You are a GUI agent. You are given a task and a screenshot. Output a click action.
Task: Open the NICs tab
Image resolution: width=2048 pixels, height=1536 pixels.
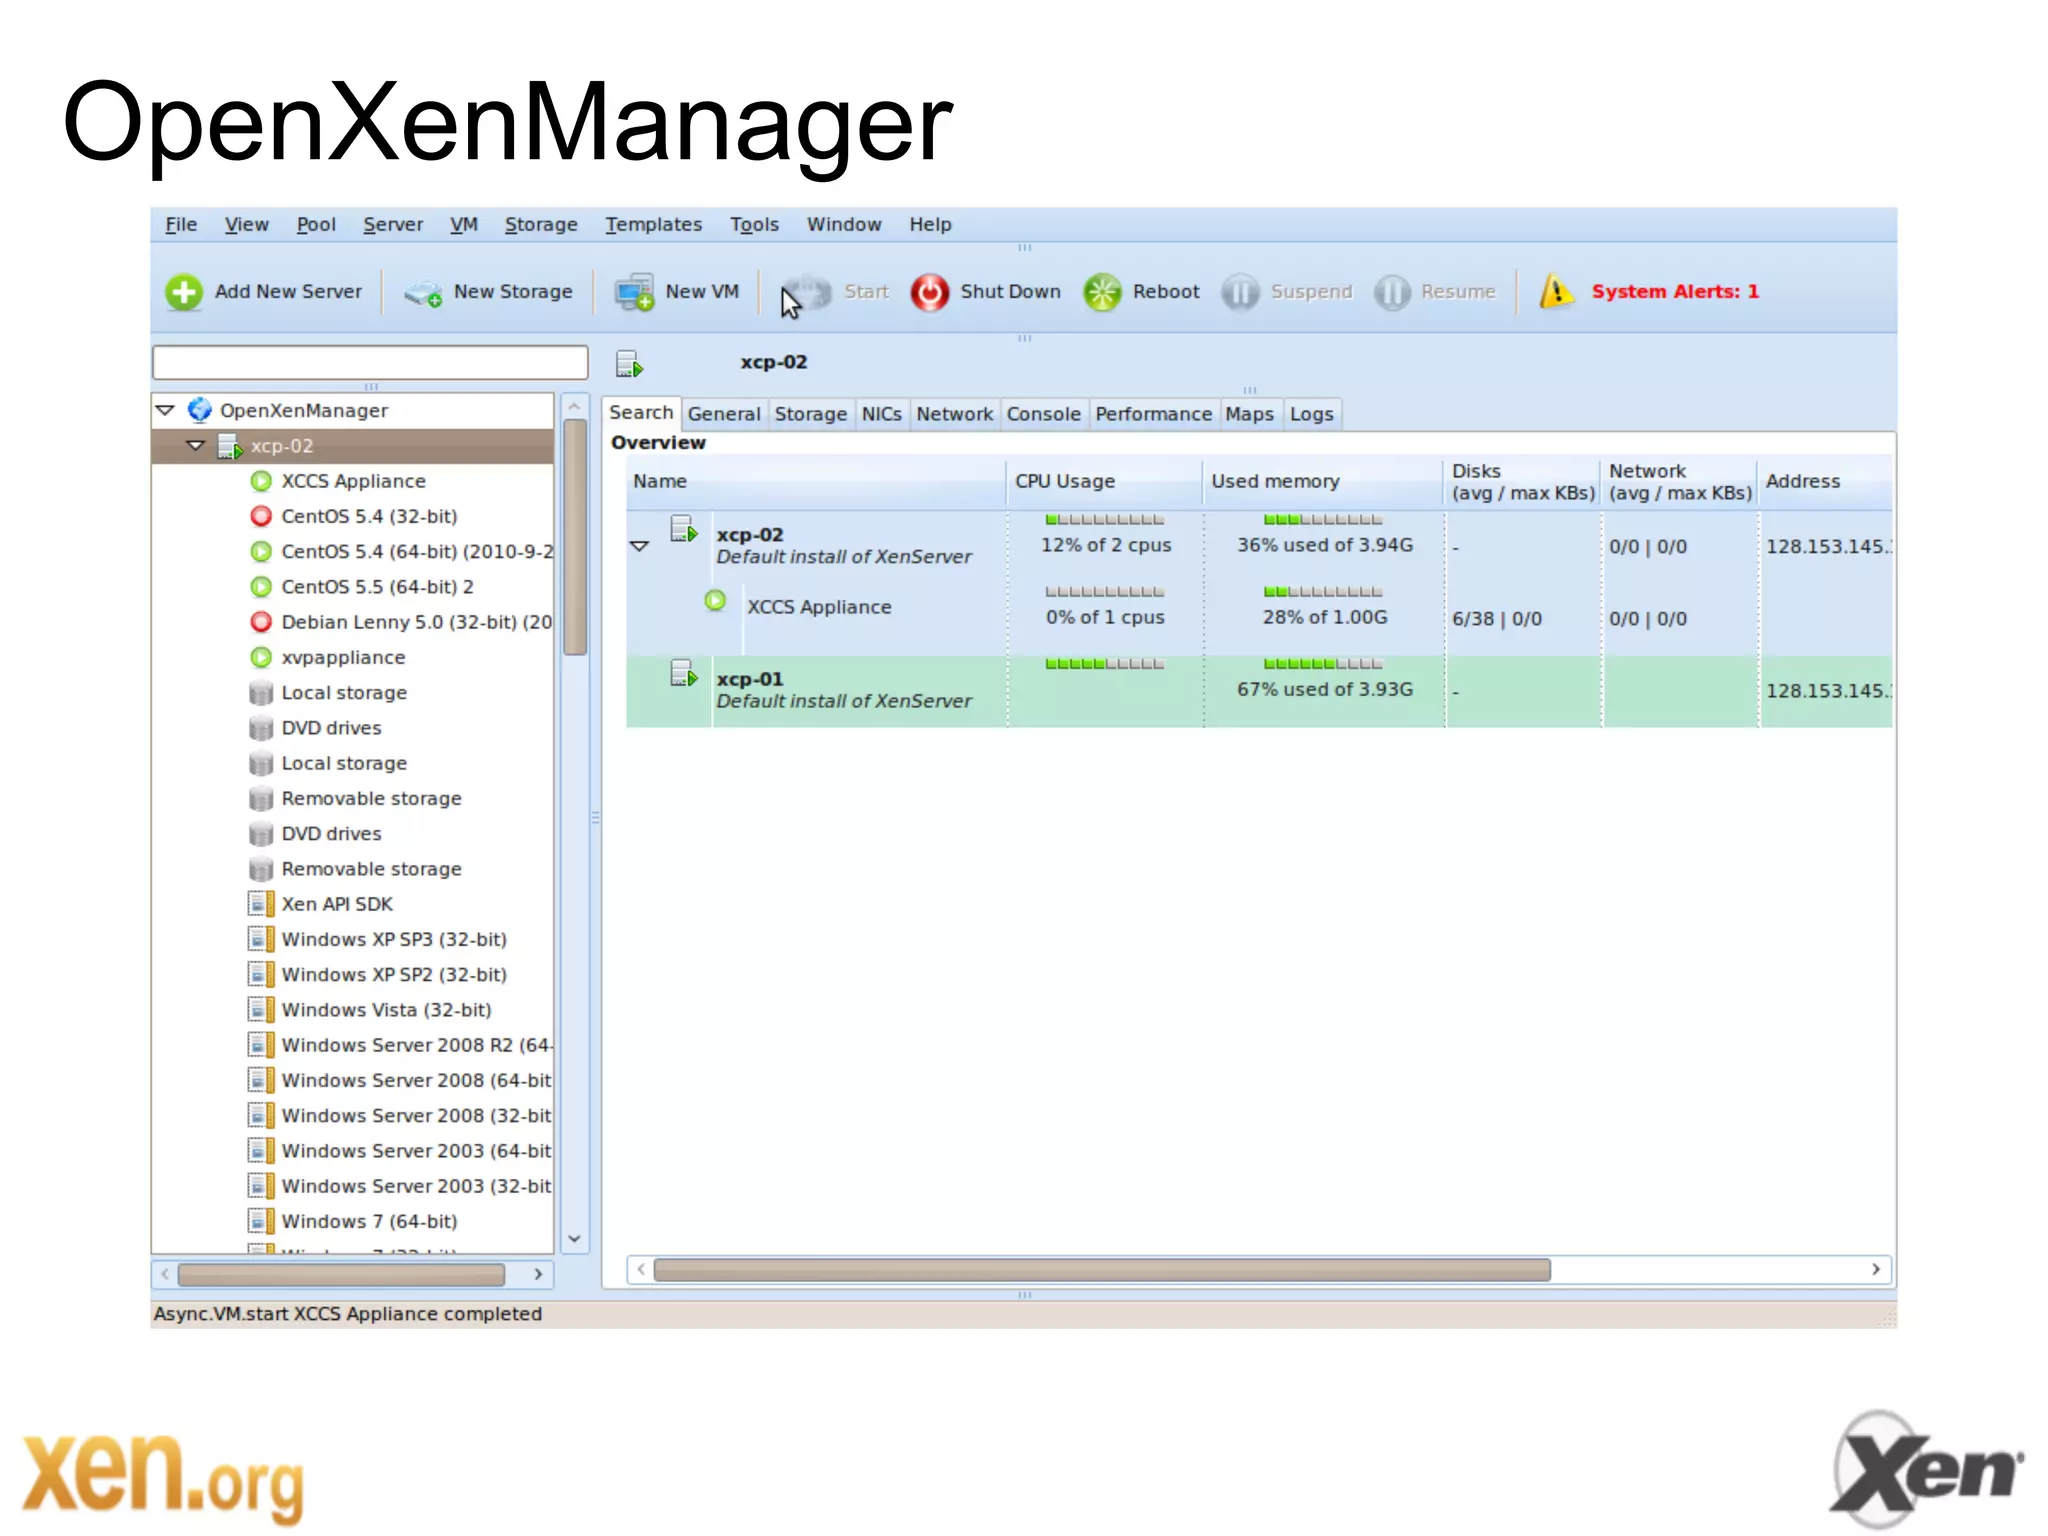881,414
